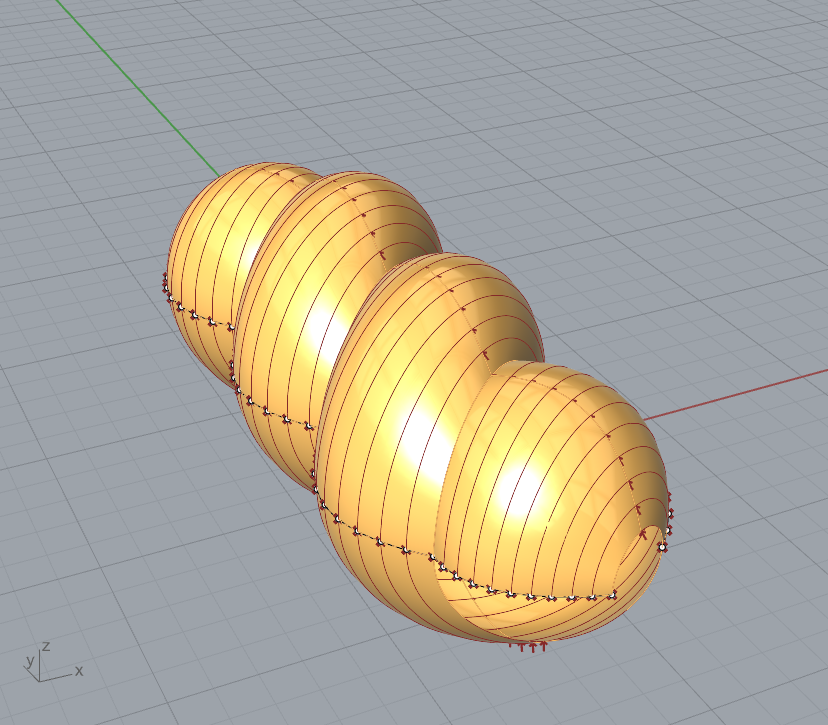
Task: Click the red X-axis line
Action: point(735,396)
